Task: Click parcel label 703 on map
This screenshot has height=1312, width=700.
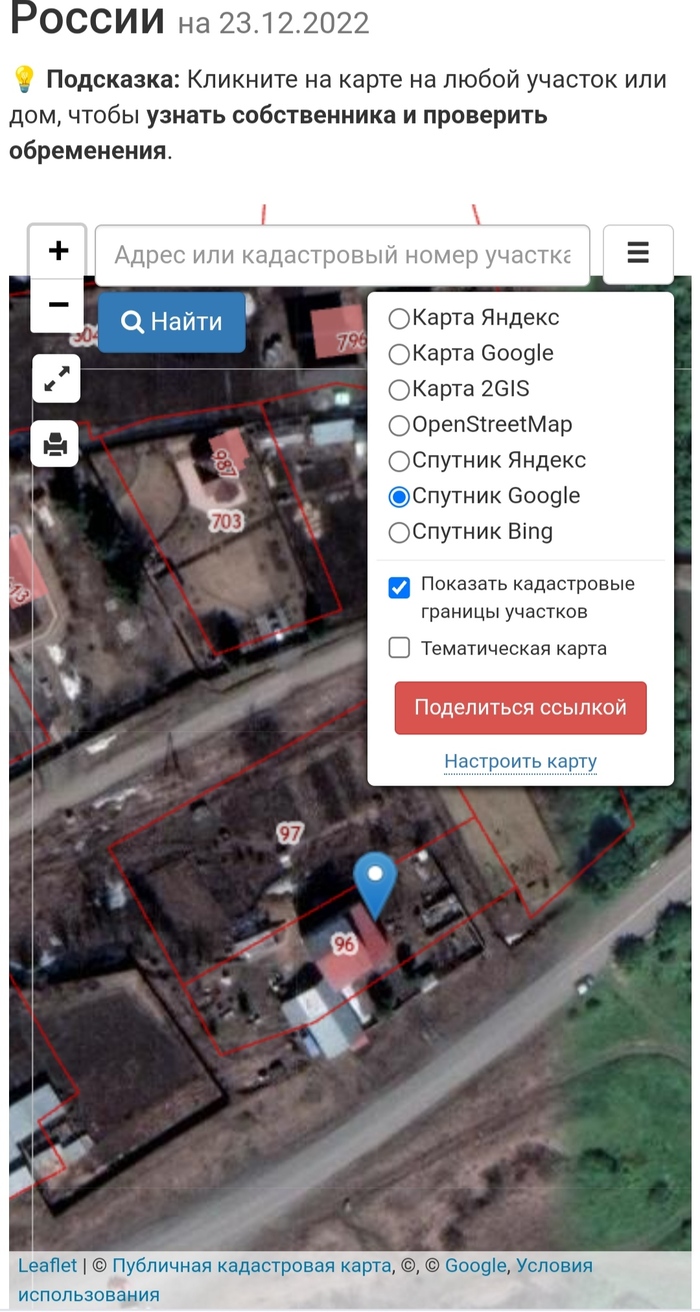Action: coord(226,521)
